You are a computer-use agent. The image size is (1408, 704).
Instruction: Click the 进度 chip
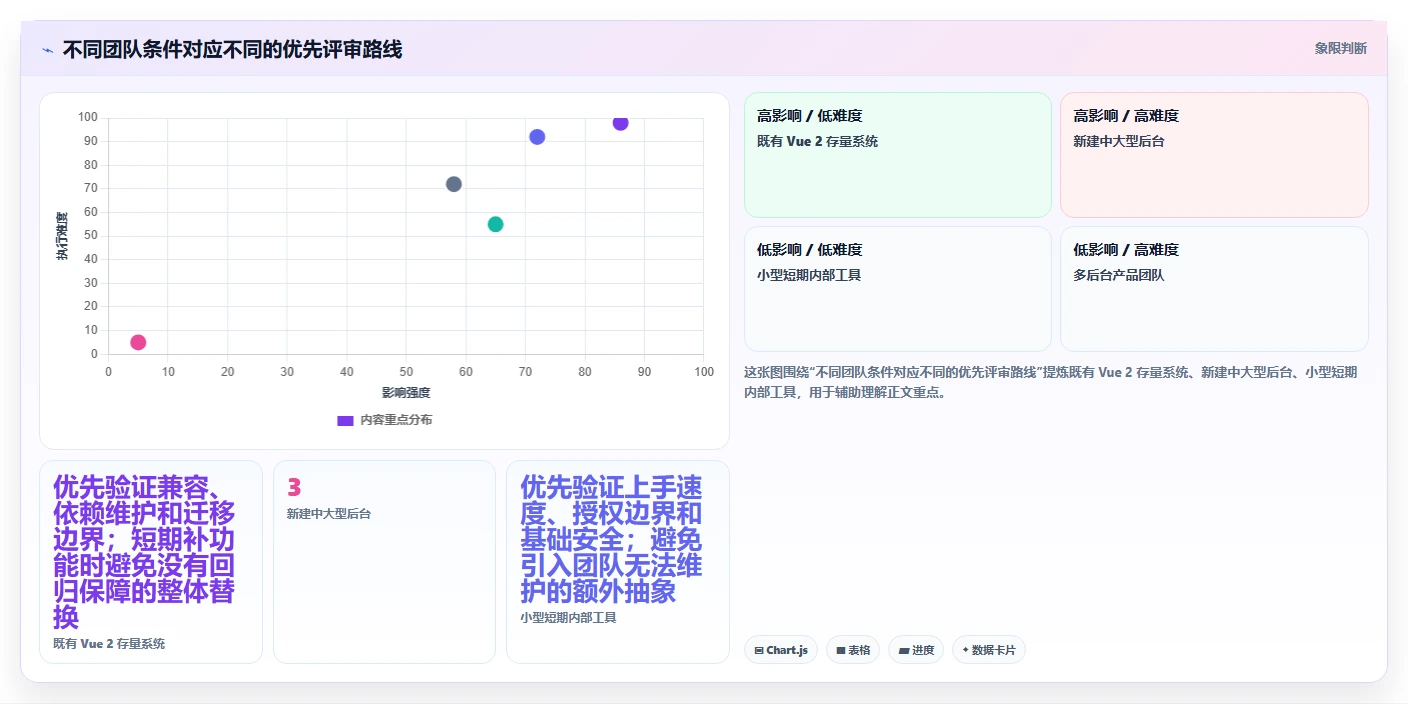click(916, 650)
